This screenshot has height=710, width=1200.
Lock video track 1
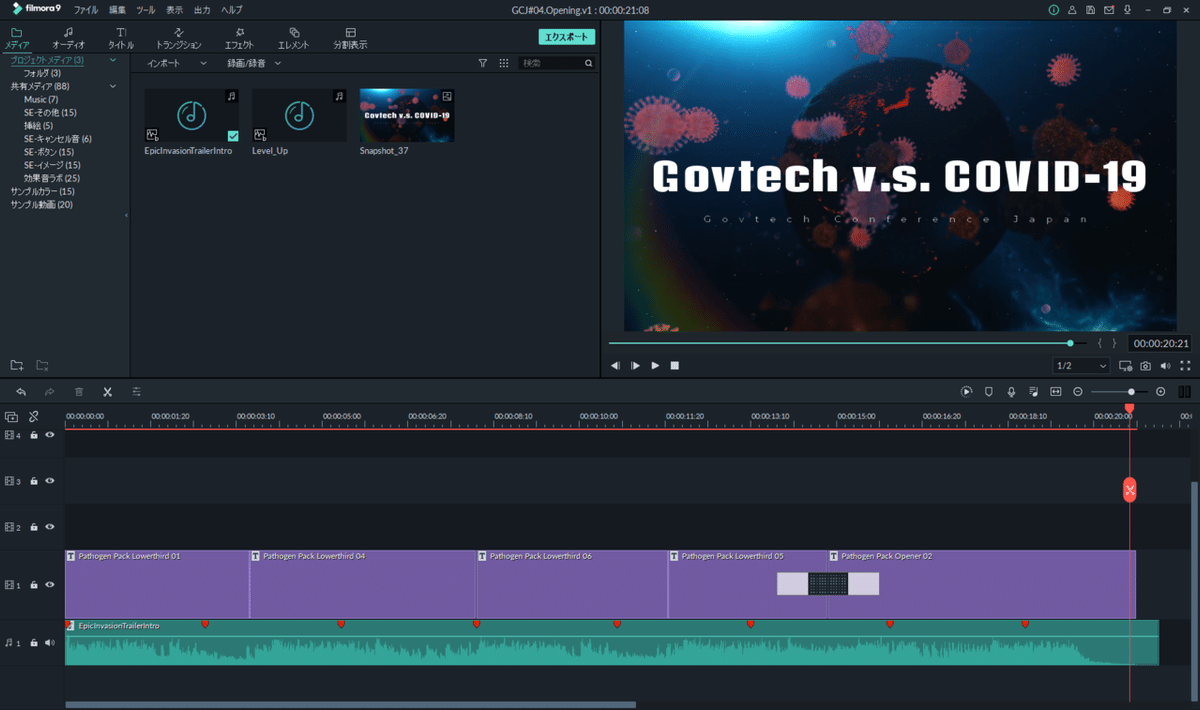pyautogui.click(x=34, y=584)
